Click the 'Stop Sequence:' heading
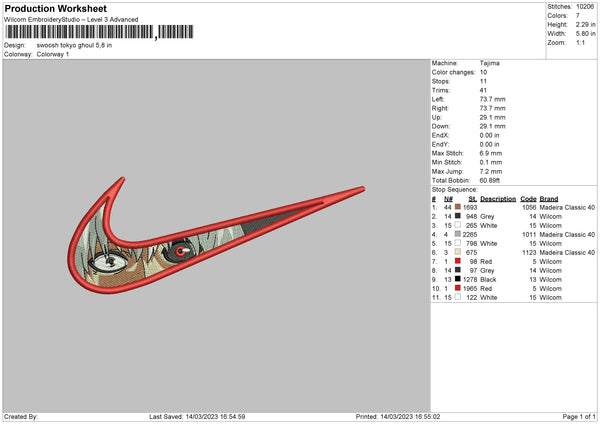The height and width of the screenshot is (424, 600). pyautogui.click(x=455, y=190)
